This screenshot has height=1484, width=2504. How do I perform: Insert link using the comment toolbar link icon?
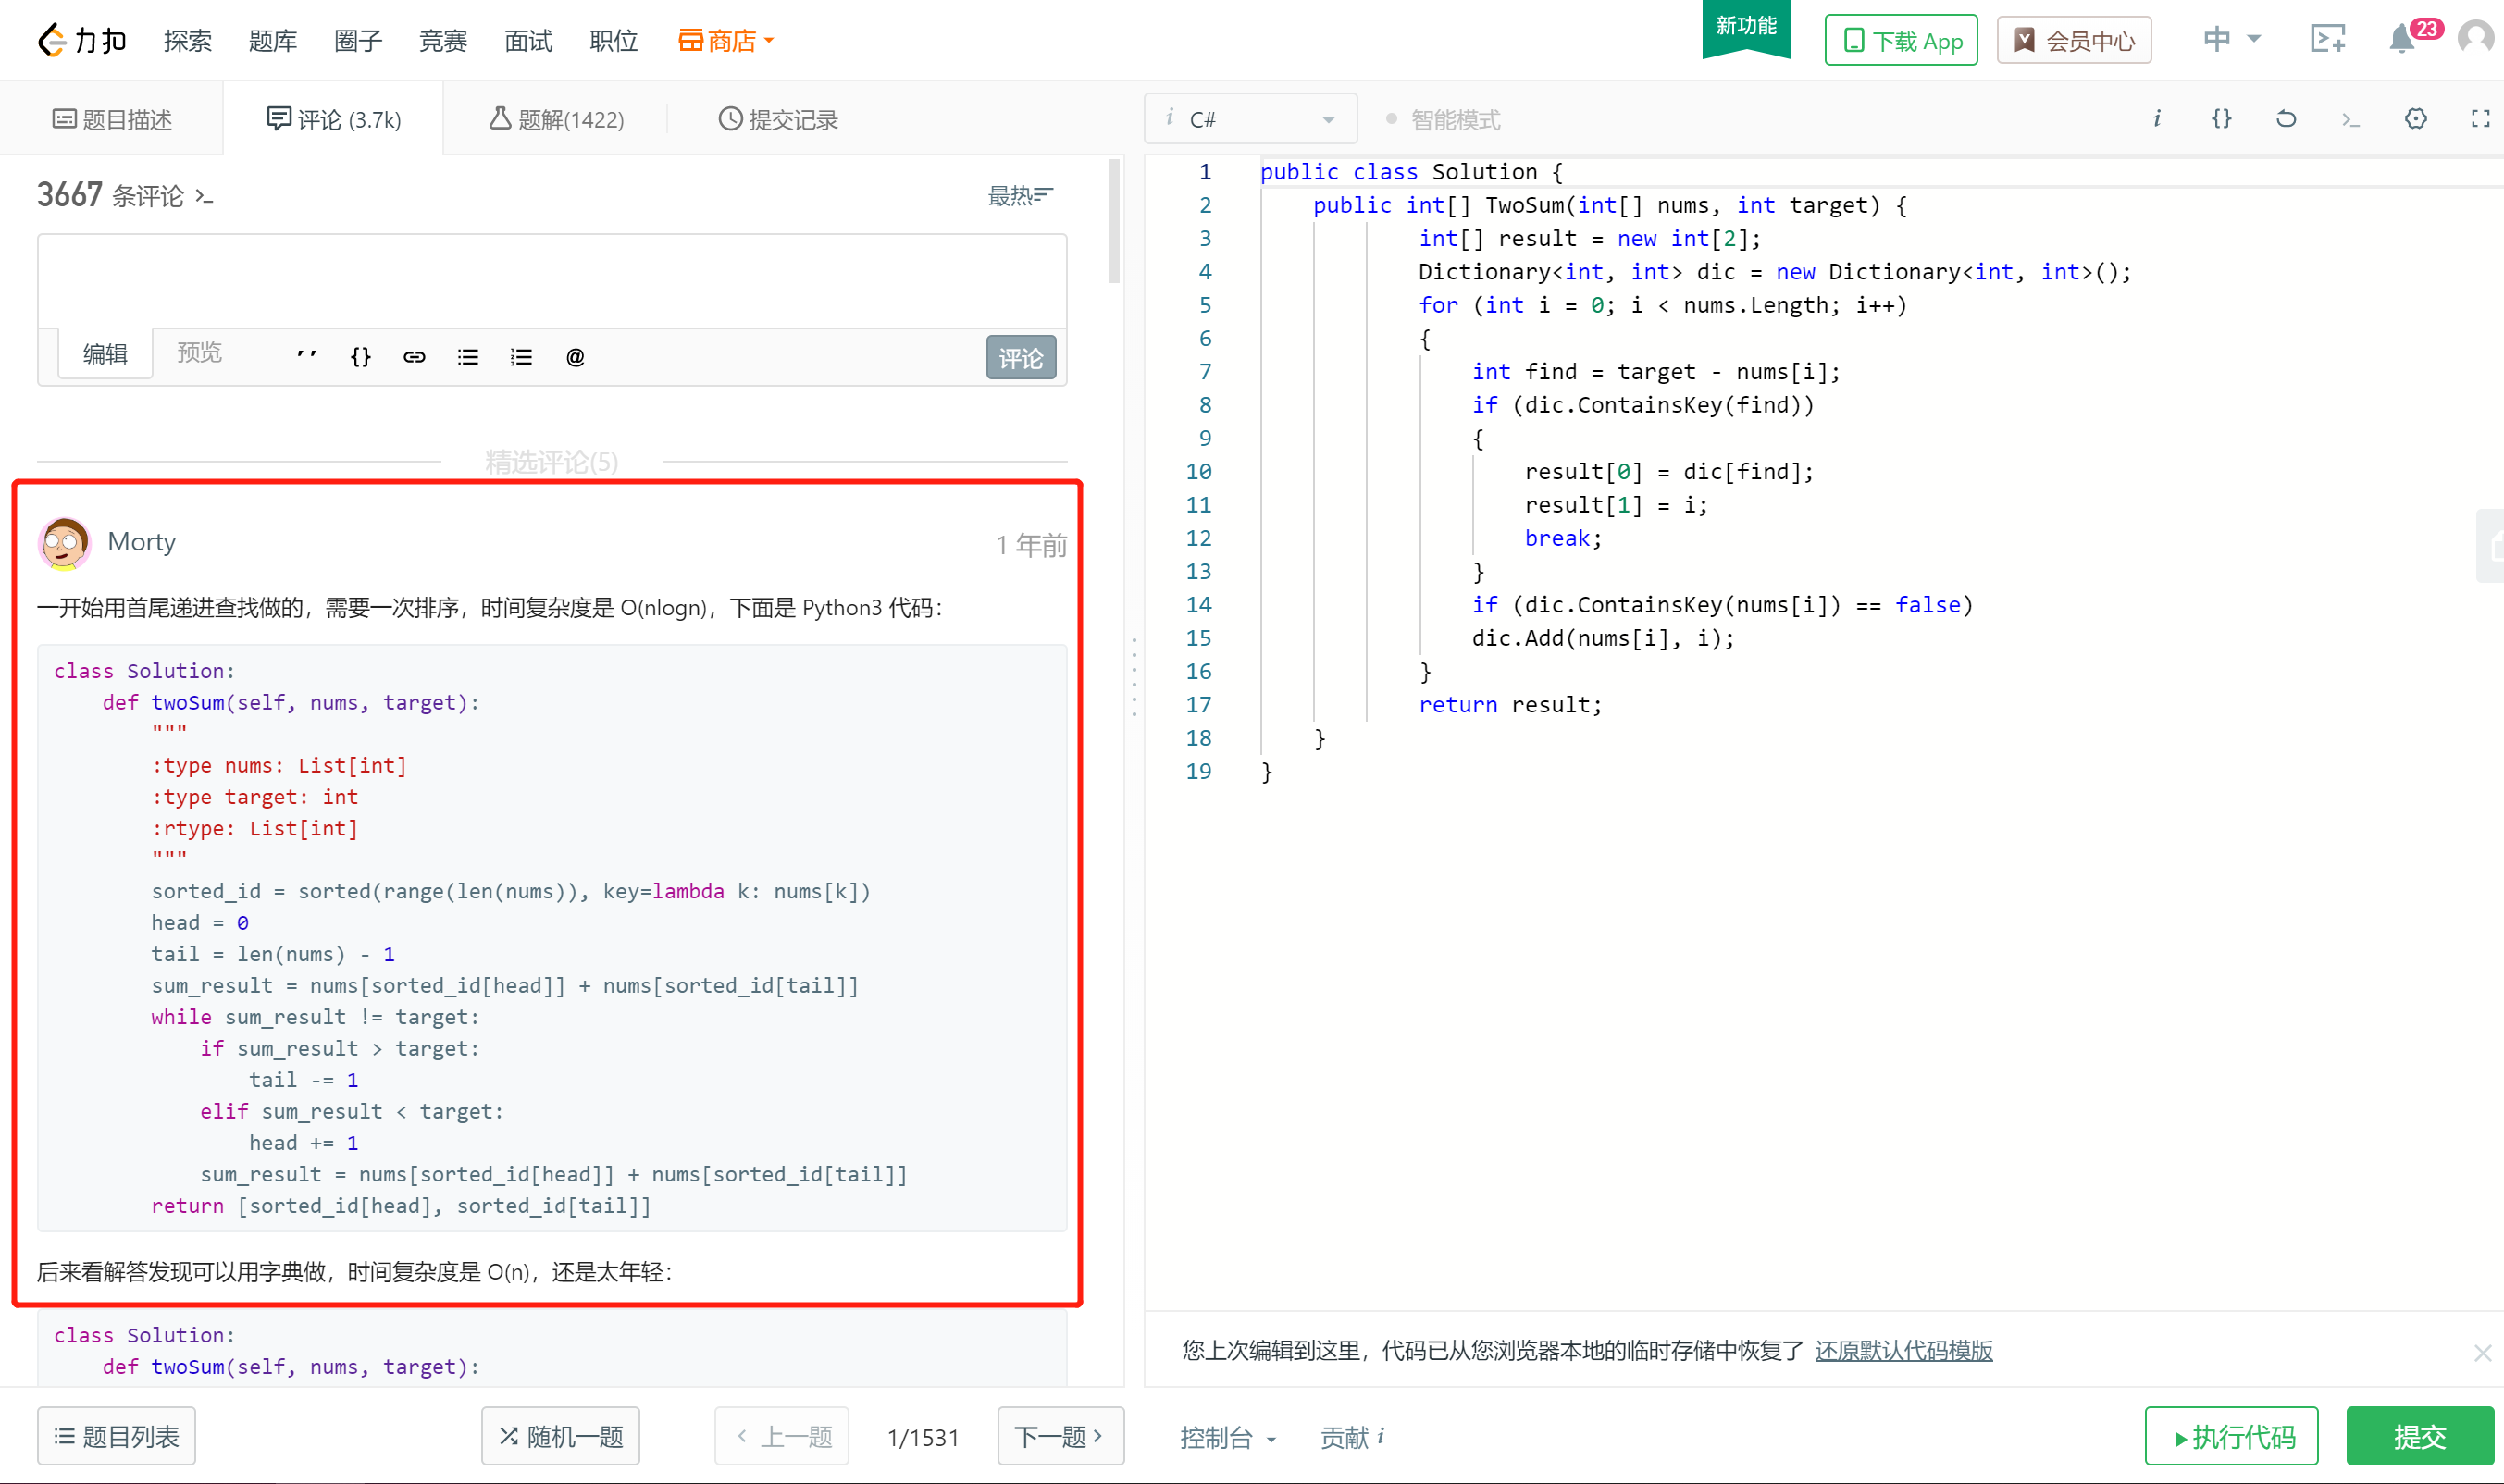[x=415, y=357]
